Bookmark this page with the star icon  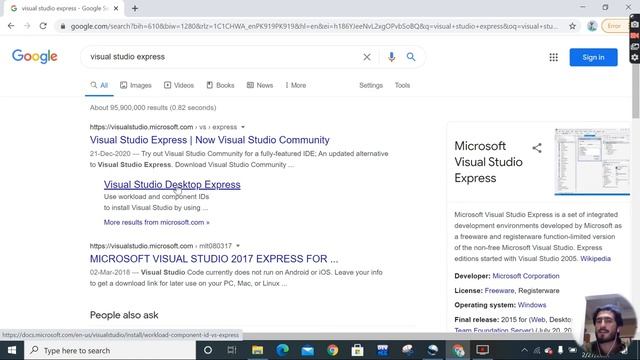click(x=572, y=26)
